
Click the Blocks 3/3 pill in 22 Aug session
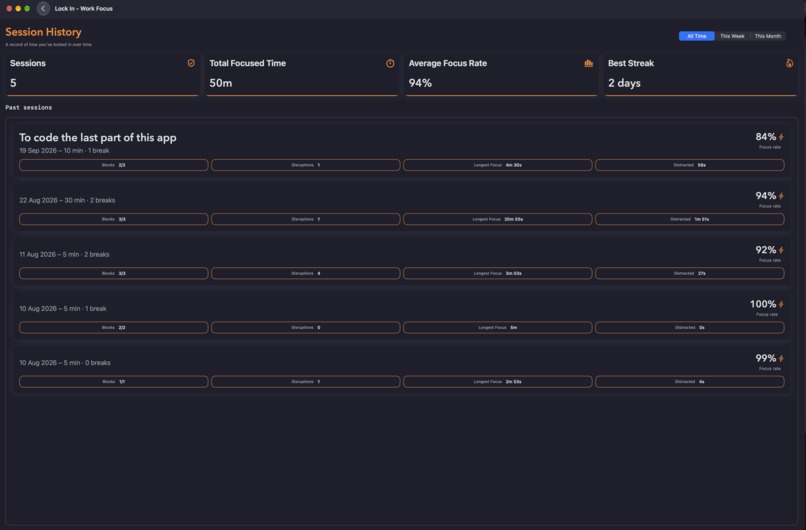tap(114, 219)
